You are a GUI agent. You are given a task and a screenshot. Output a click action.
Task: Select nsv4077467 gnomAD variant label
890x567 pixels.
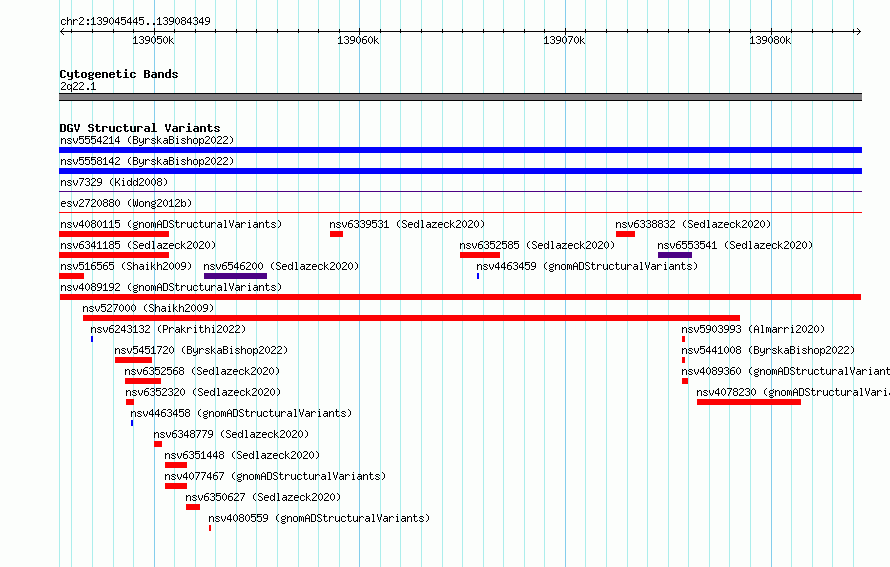pyautogui.click(x=275, y=476)
